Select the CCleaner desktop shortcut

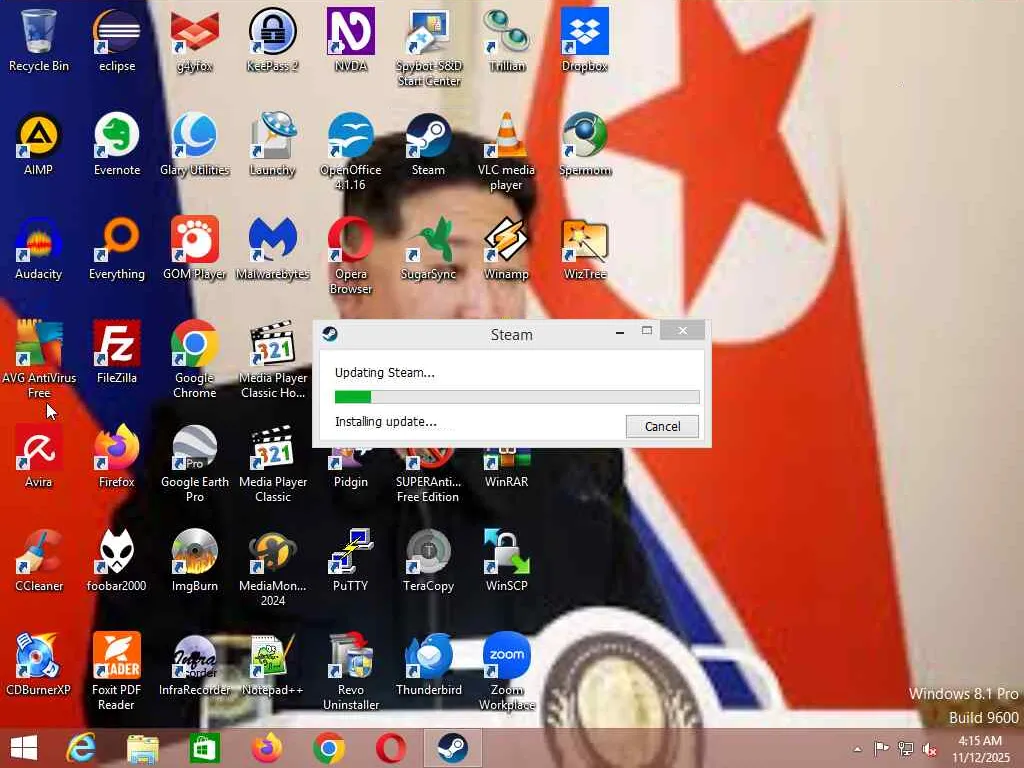click(39, 561)
